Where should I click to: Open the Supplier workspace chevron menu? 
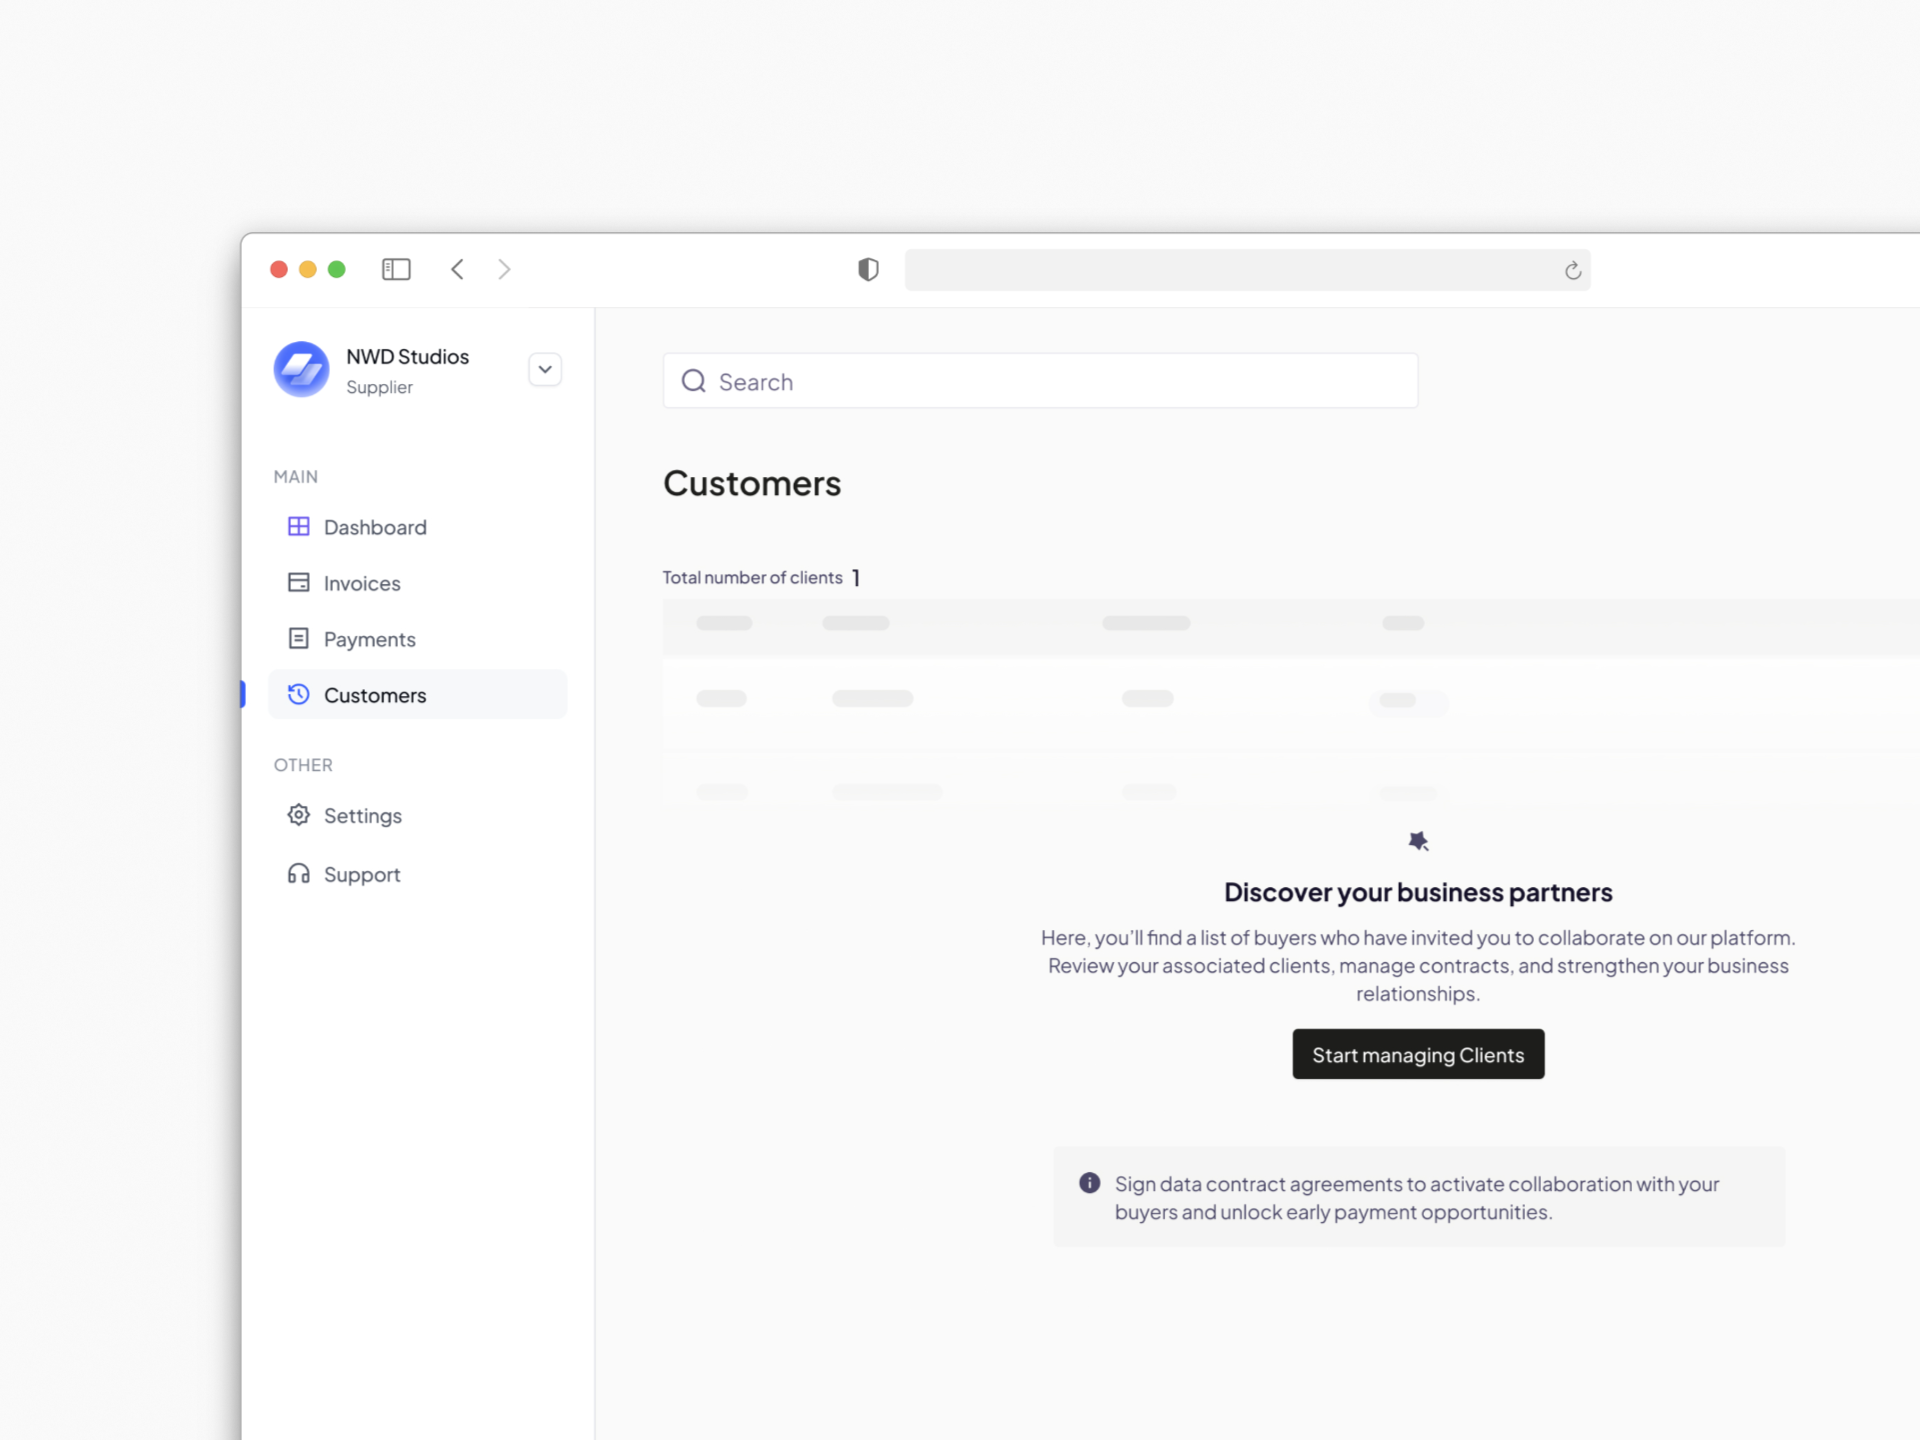[x=545, y=369]
